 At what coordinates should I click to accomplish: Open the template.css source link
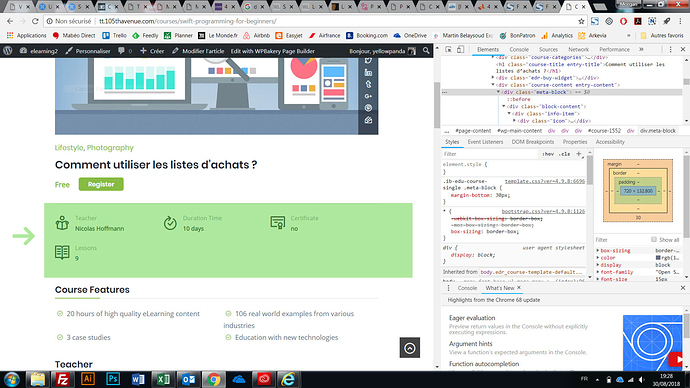coord(545,181)
